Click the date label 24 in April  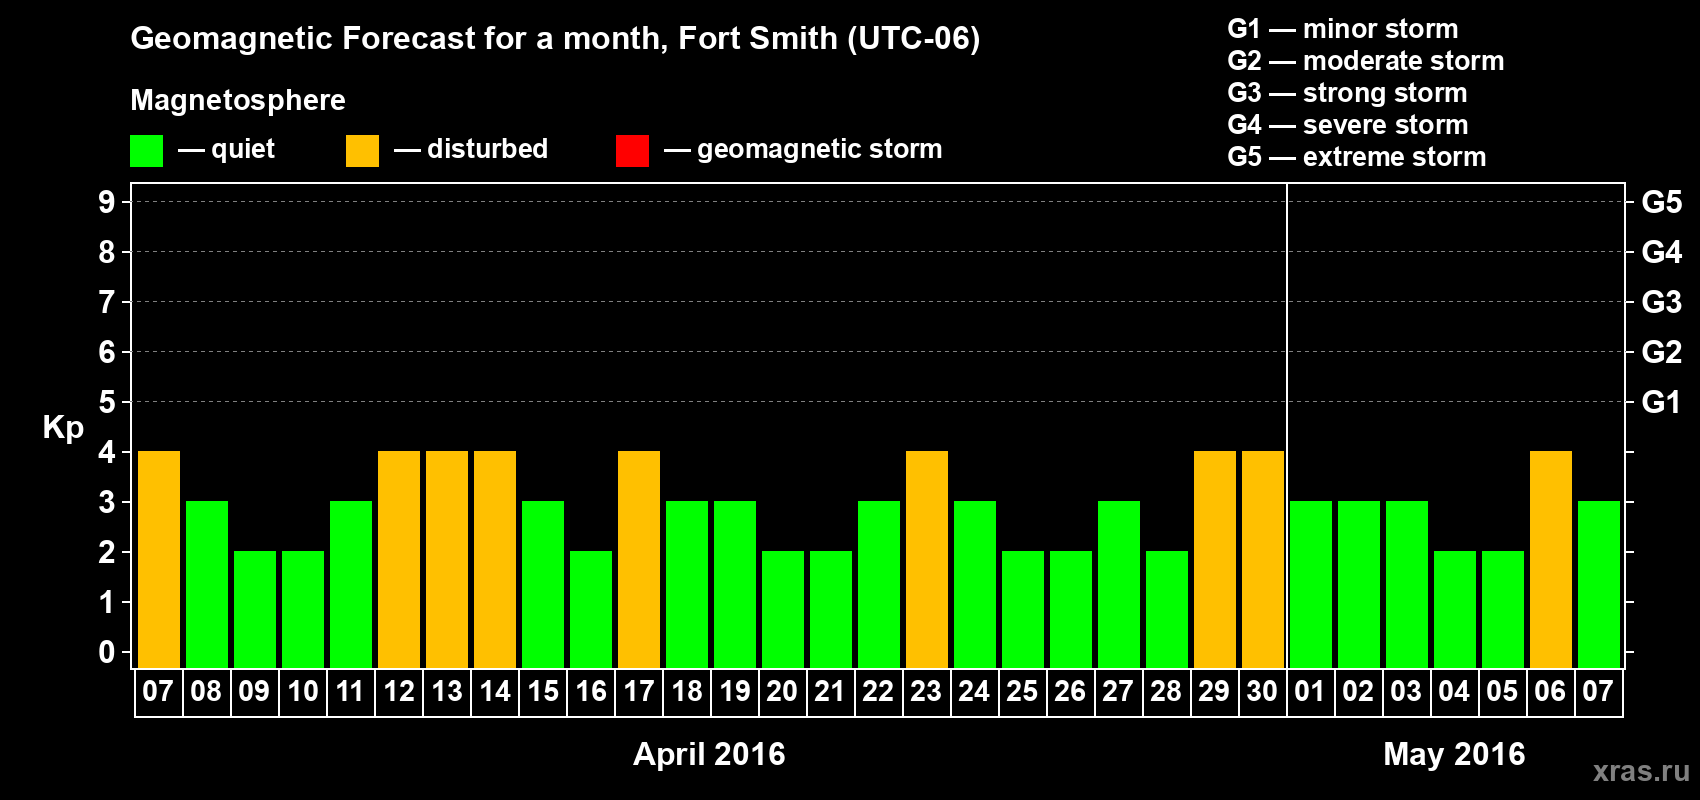[975, 691]
